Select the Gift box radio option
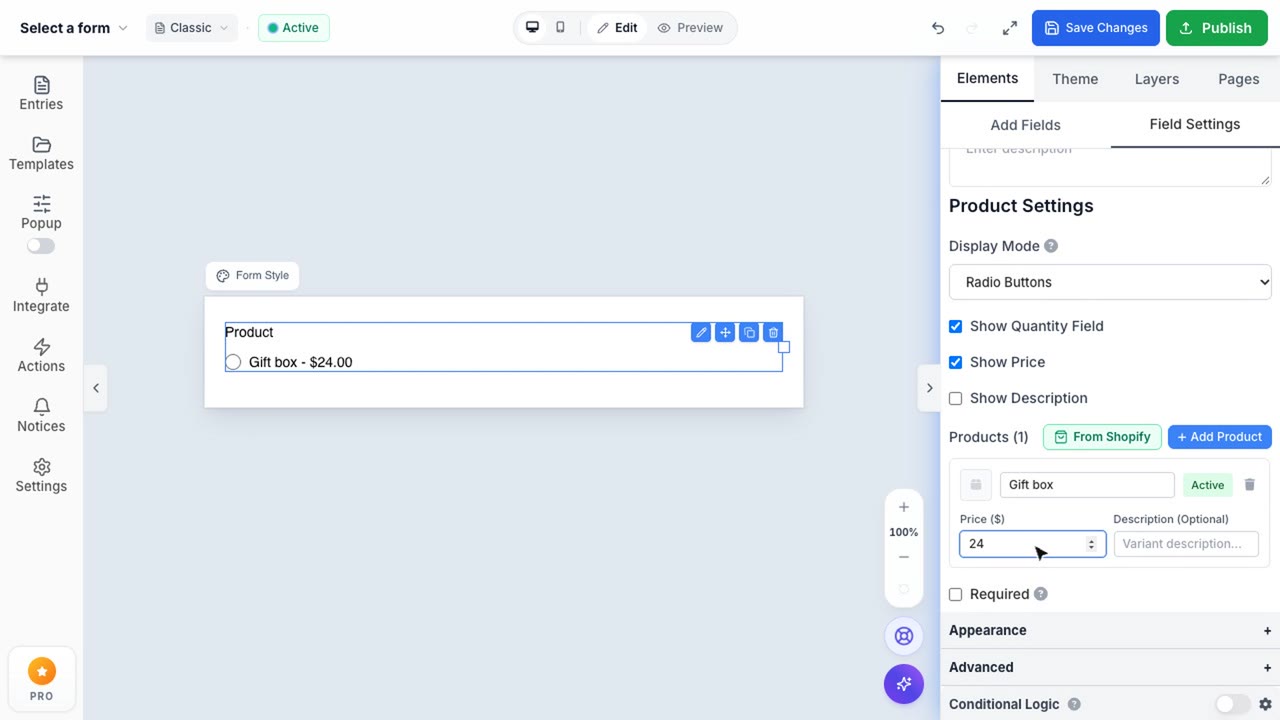The width and height of the screenshot is (1280, 720). (233, 362)
